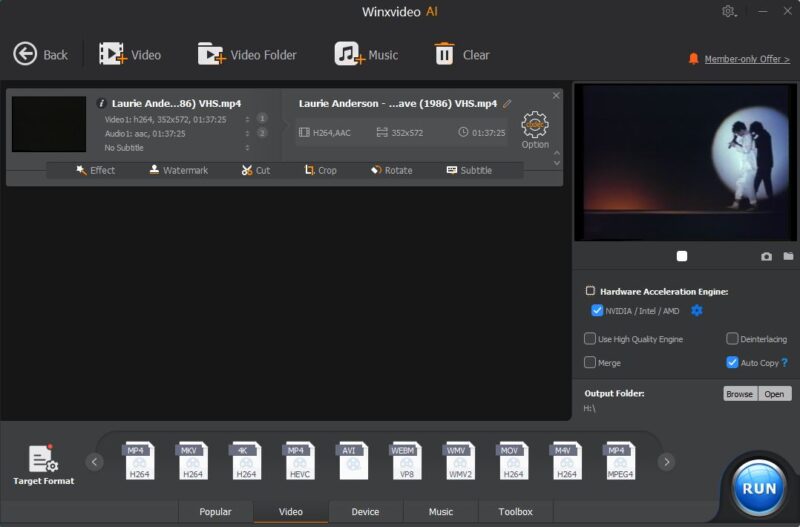Browse for the output folder
Screen dimensions: 800x527
740,394
